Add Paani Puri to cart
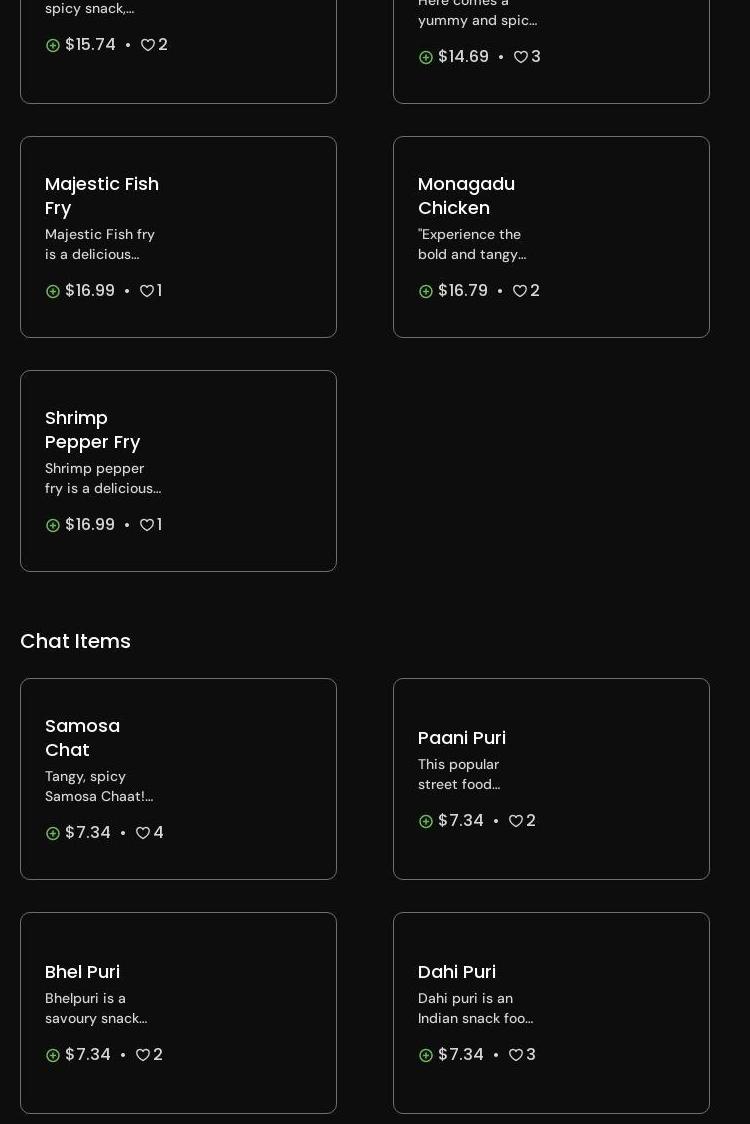 click(x=426, y=821)
